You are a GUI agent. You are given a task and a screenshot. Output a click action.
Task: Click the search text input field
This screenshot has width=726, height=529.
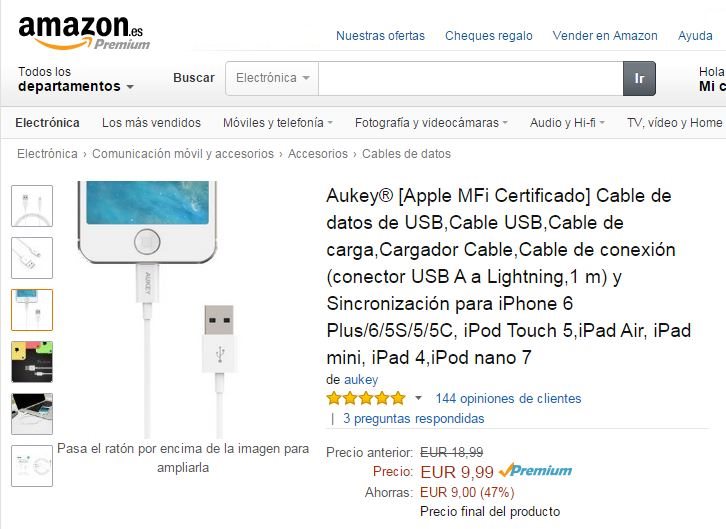(471, 78)
